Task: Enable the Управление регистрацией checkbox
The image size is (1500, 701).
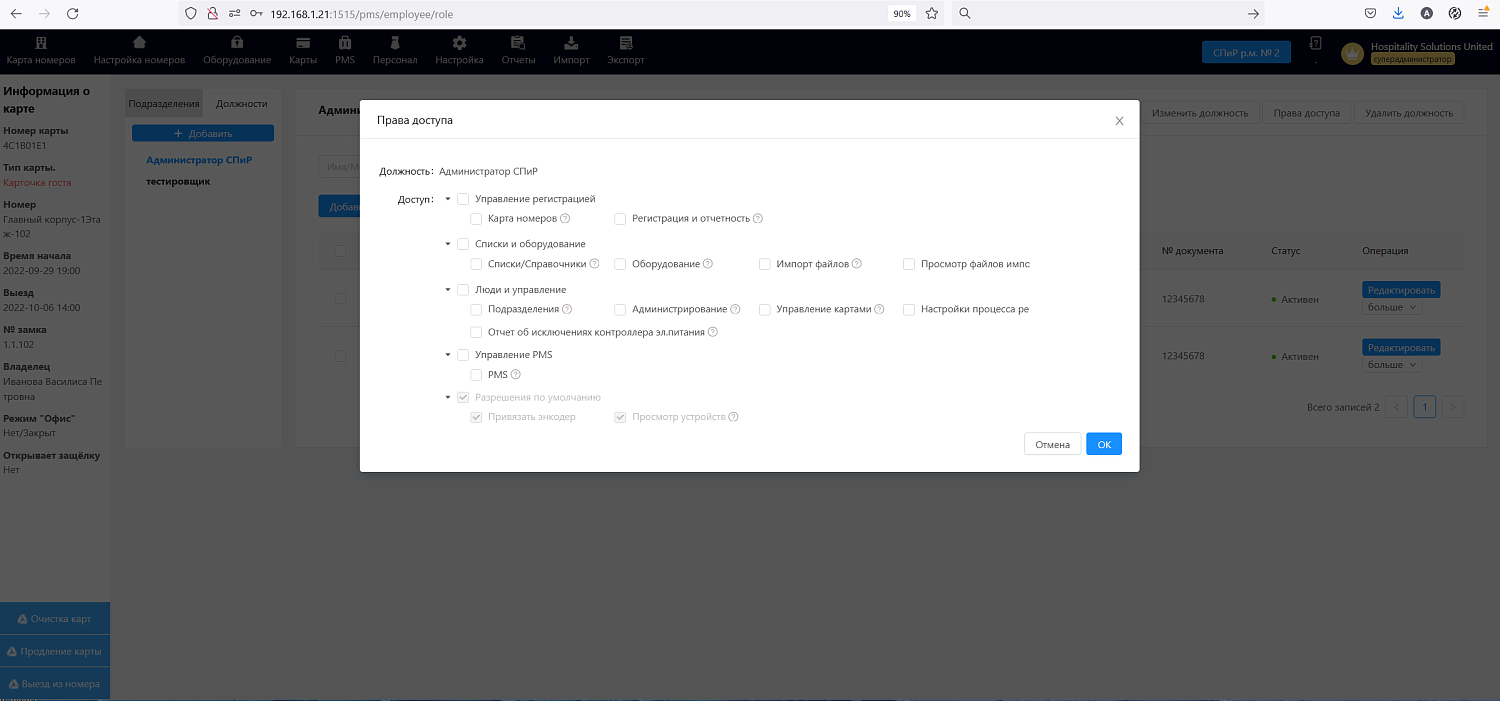Action: click(x=462, y=198)
